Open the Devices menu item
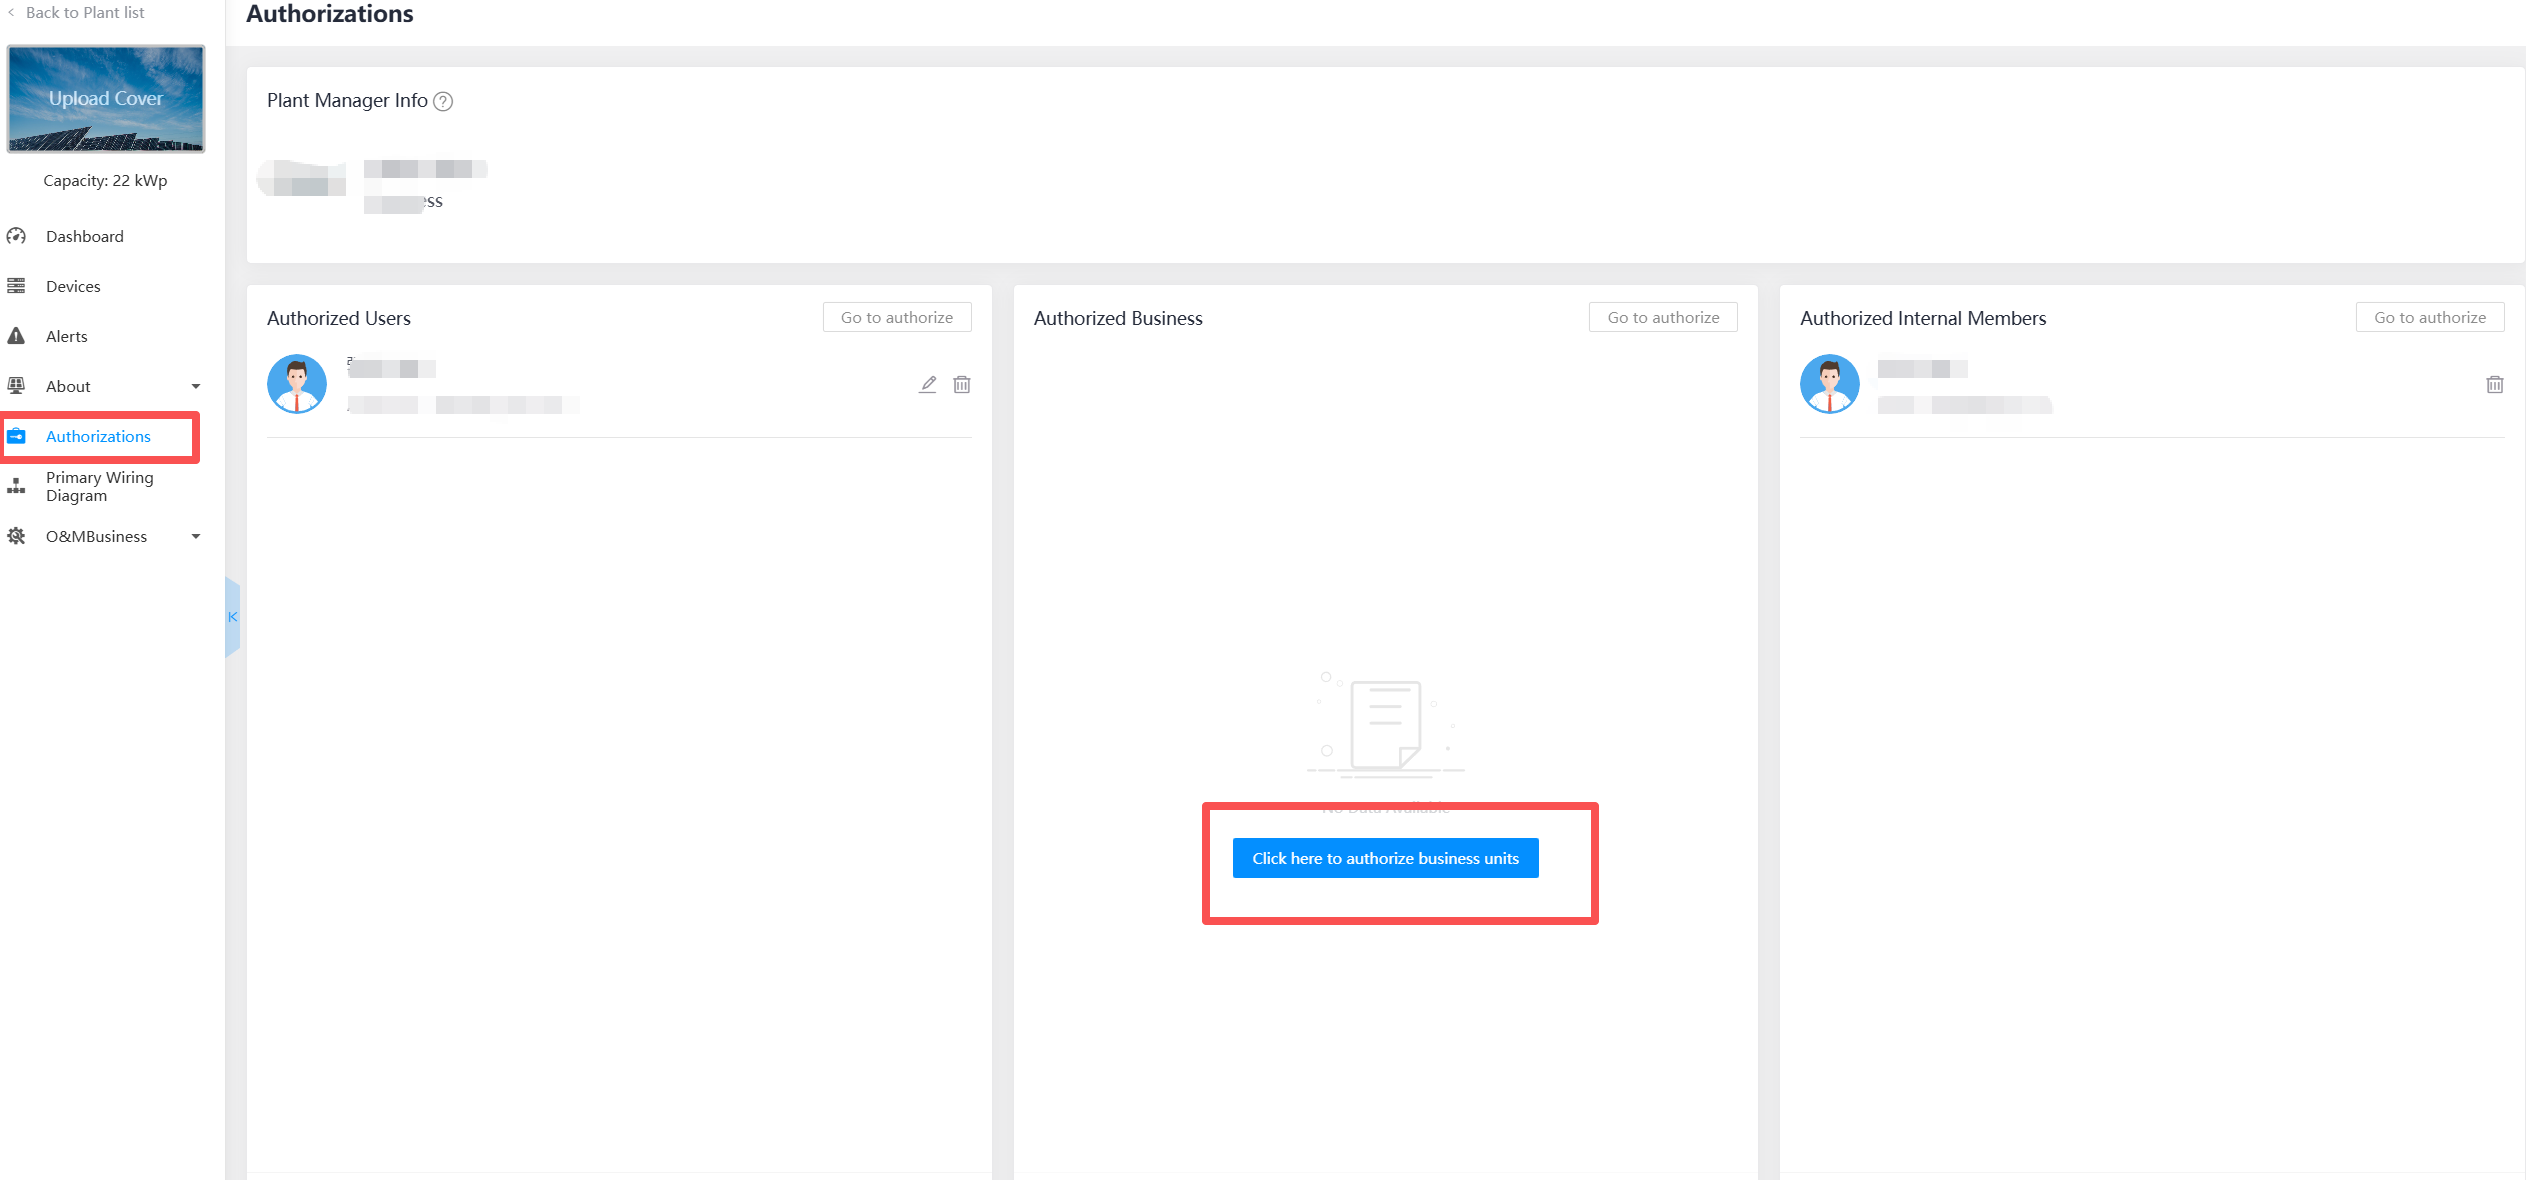The width and height of the screenshot is (2526, 1180). pyautogui.click(x=73, y=286)
